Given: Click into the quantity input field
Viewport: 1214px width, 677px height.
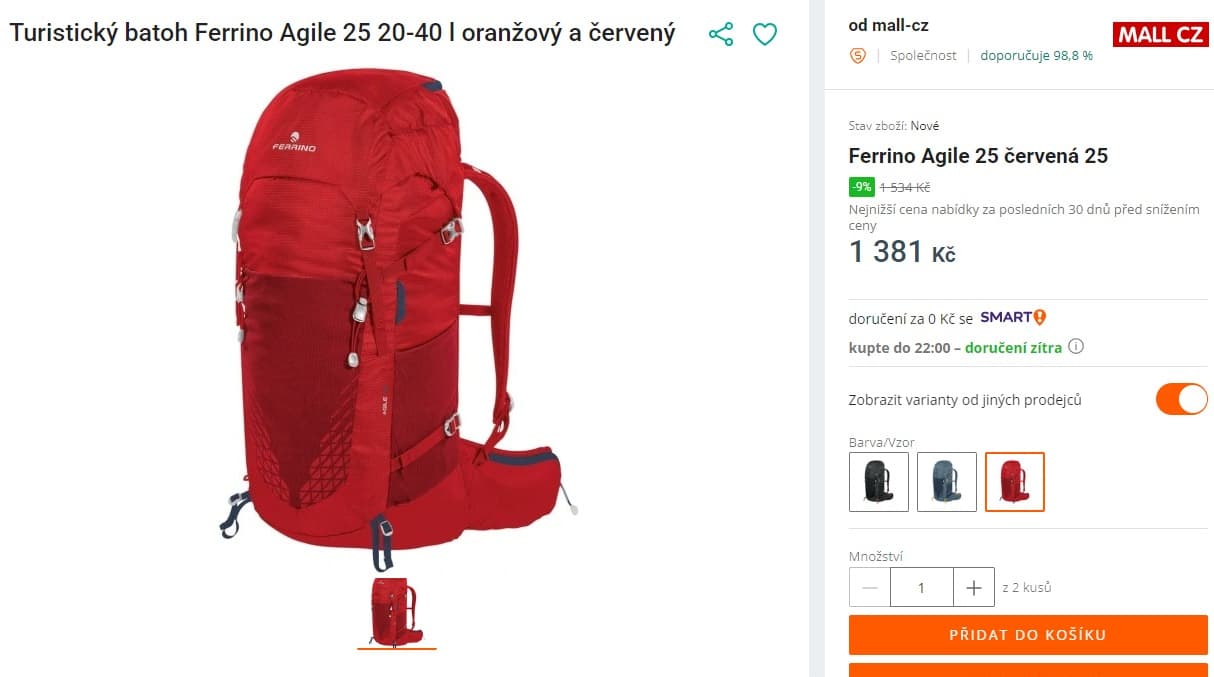Looking at the screenshot, I should pyautogui.click(x=921, y=588).
